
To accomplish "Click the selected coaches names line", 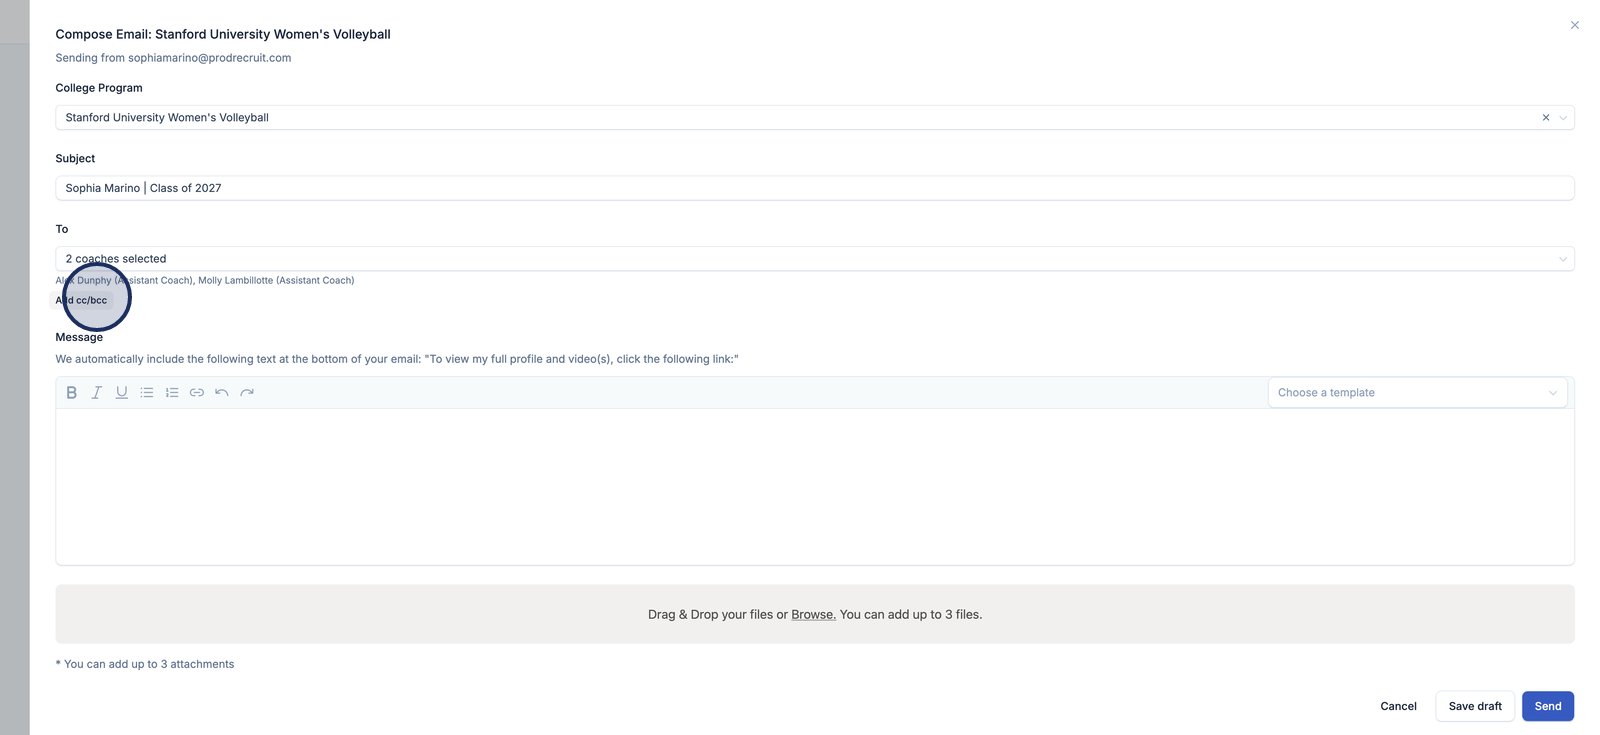I will (205, 281).
